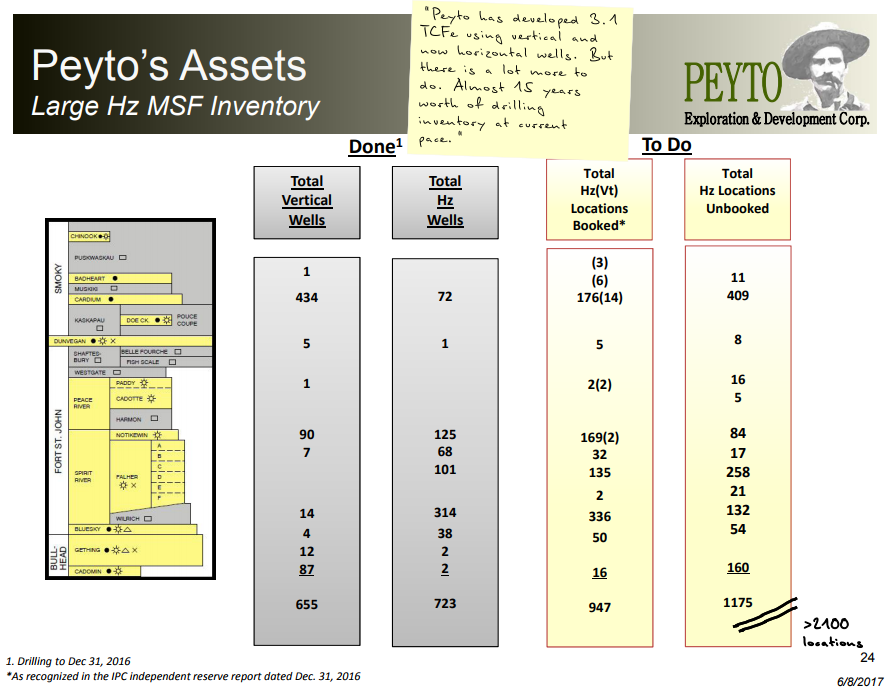Select the unbooked value 258

click(x=738, y=472)
